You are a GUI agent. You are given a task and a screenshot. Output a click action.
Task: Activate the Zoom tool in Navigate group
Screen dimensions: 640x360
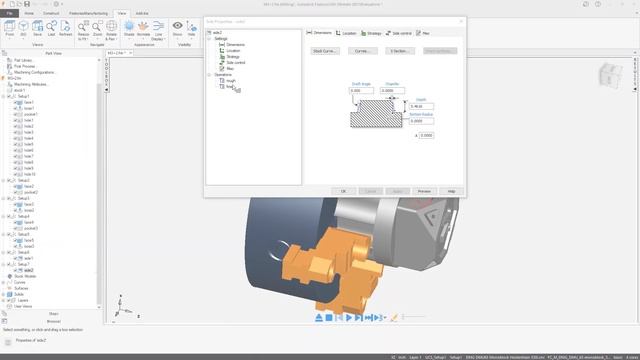pyautogui.click(x=97, y=27)
